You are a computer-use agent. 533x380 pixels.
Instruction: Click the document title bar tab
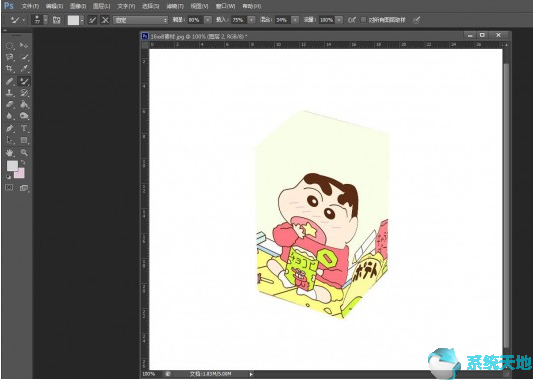click(199, 36)
